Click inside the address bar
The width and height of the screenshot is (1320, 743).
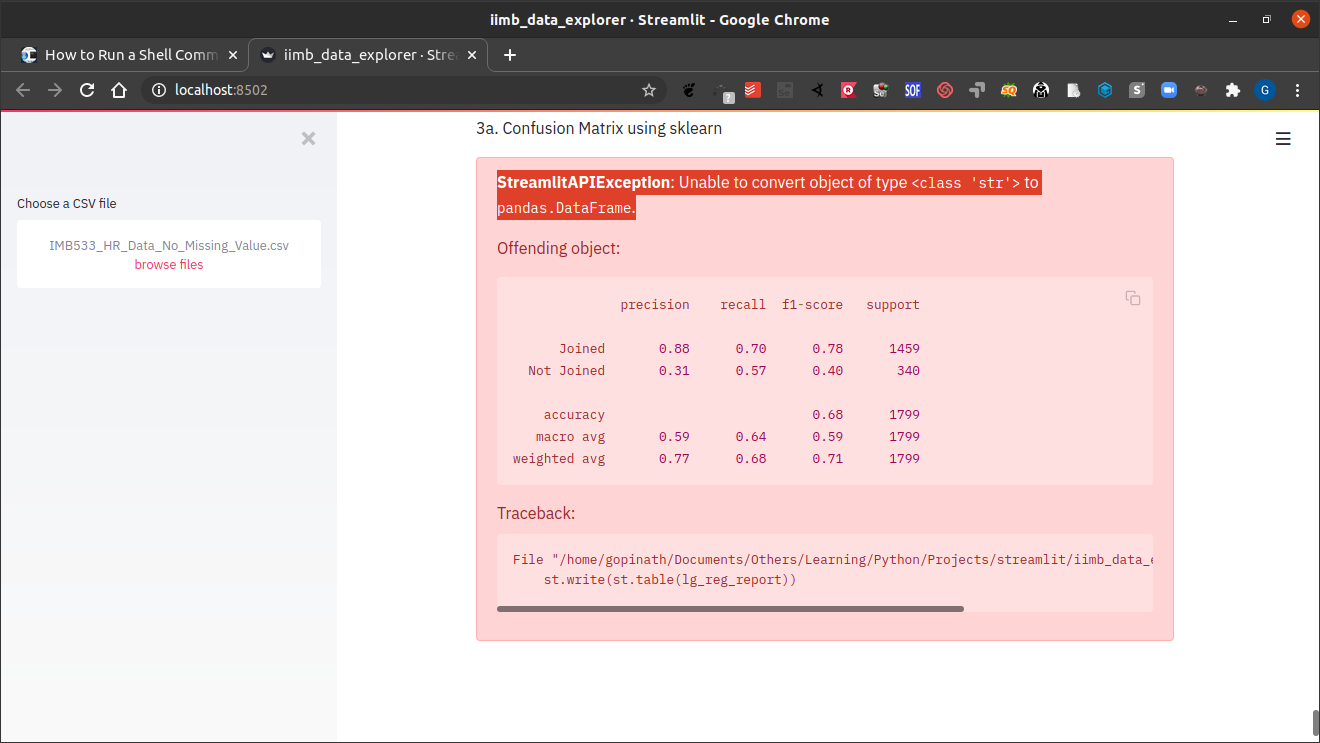tap(350, 90)
